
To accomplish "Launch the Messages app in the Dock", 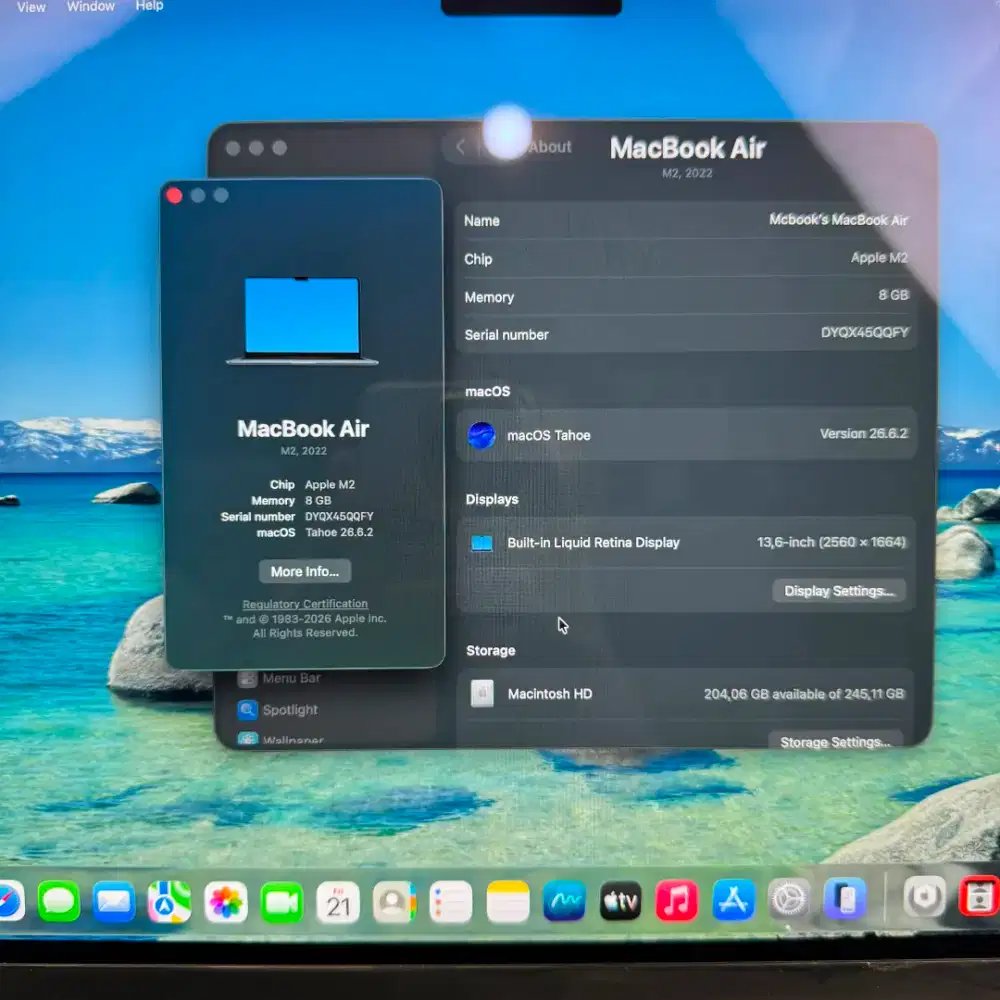I will (59, 902).
